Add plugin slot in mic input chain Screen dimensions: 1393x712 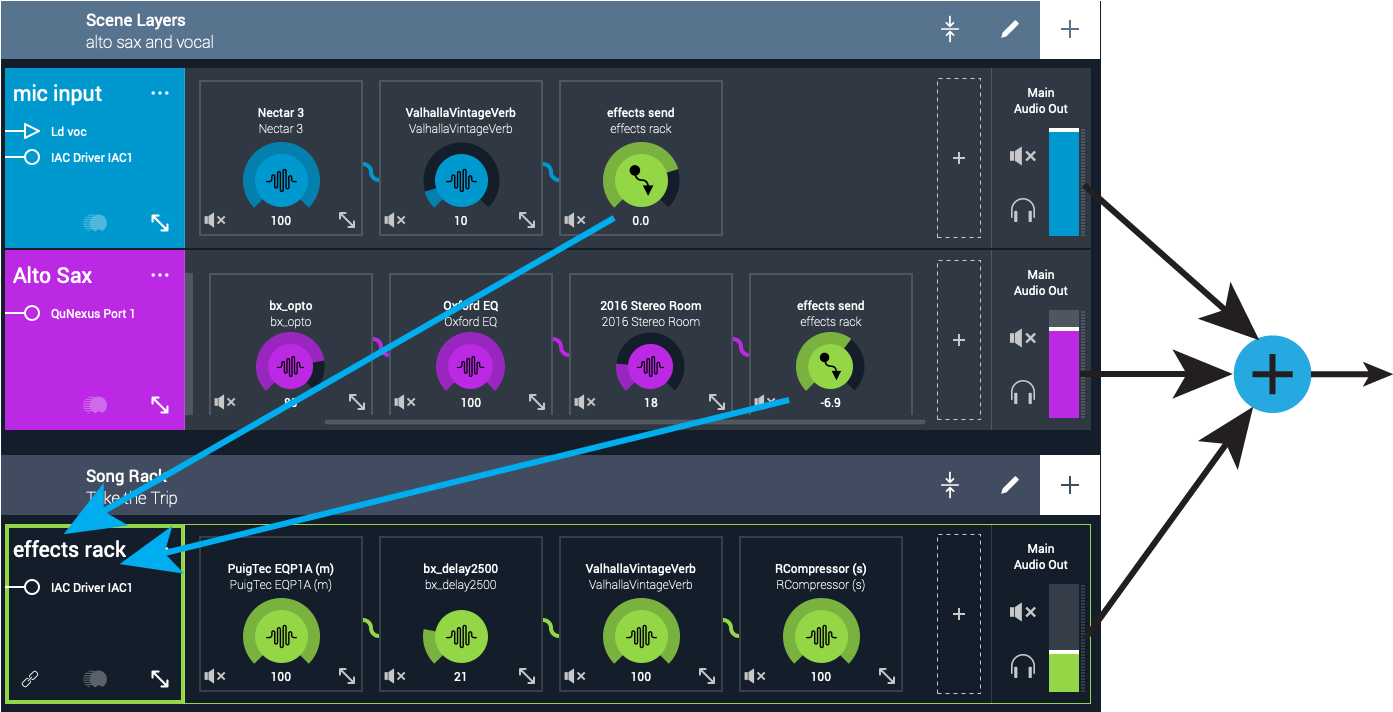tap(959, 158)
